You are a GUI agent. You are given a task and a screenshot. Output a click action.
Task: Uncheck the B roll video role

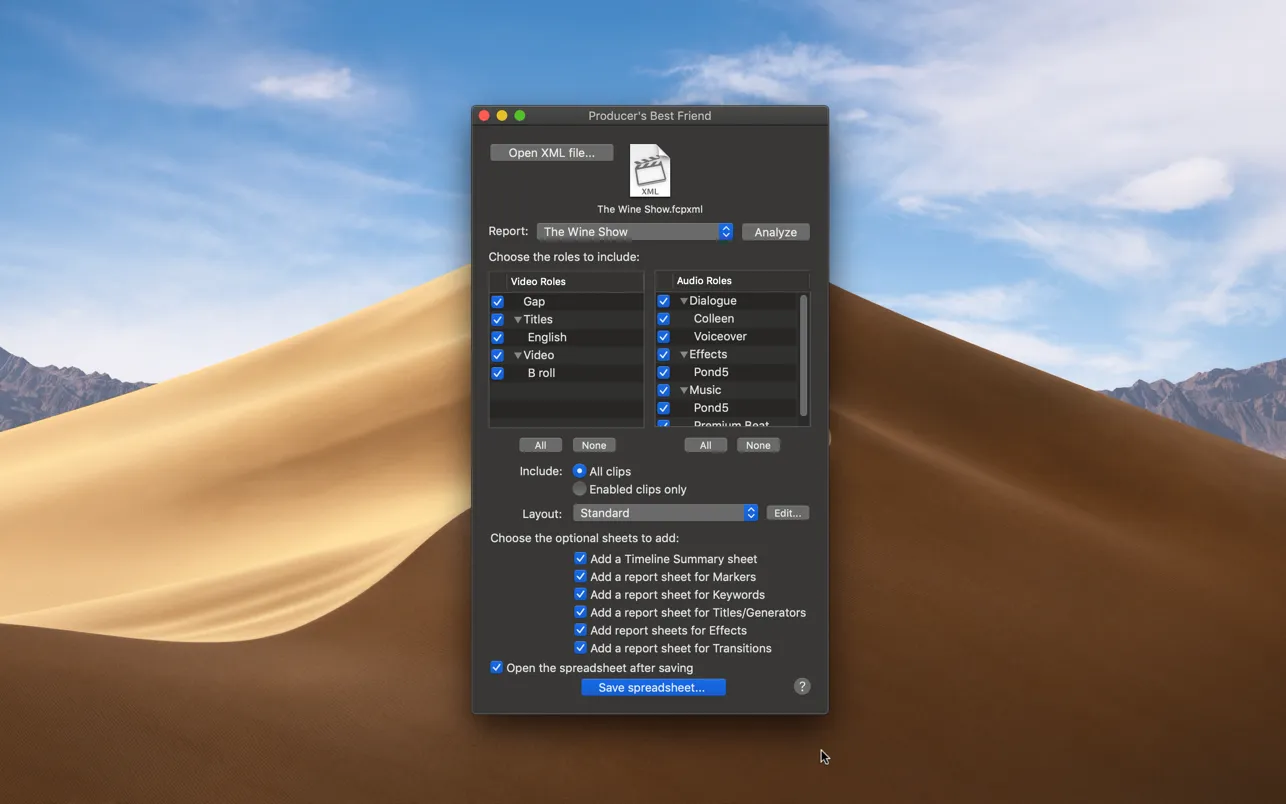point(497,372)
